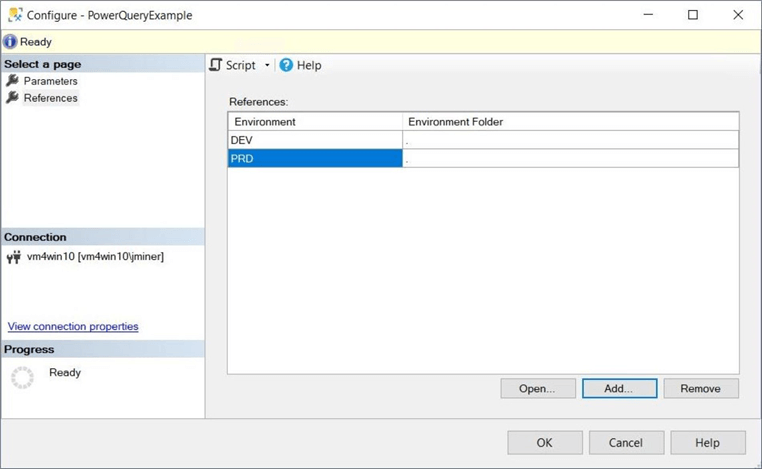The height and width of the screenshot is (469, 762).
Task: Select the PRD environment row
Action: pos(315,158)
